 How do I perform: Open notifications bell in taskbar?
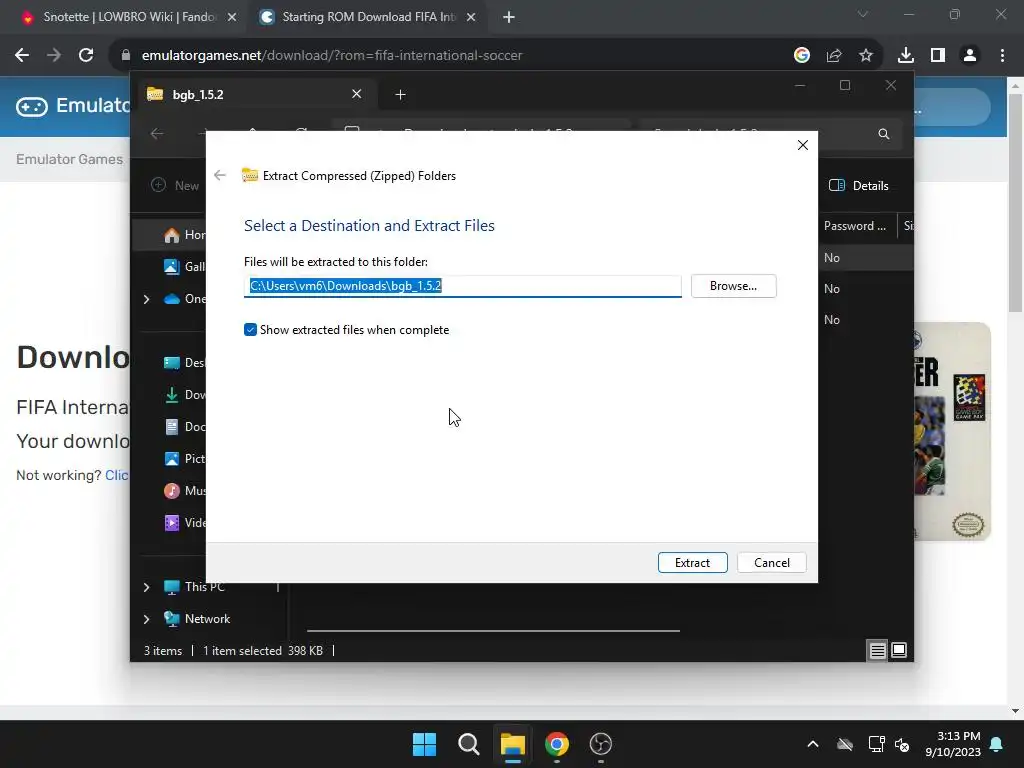point(997,744)
